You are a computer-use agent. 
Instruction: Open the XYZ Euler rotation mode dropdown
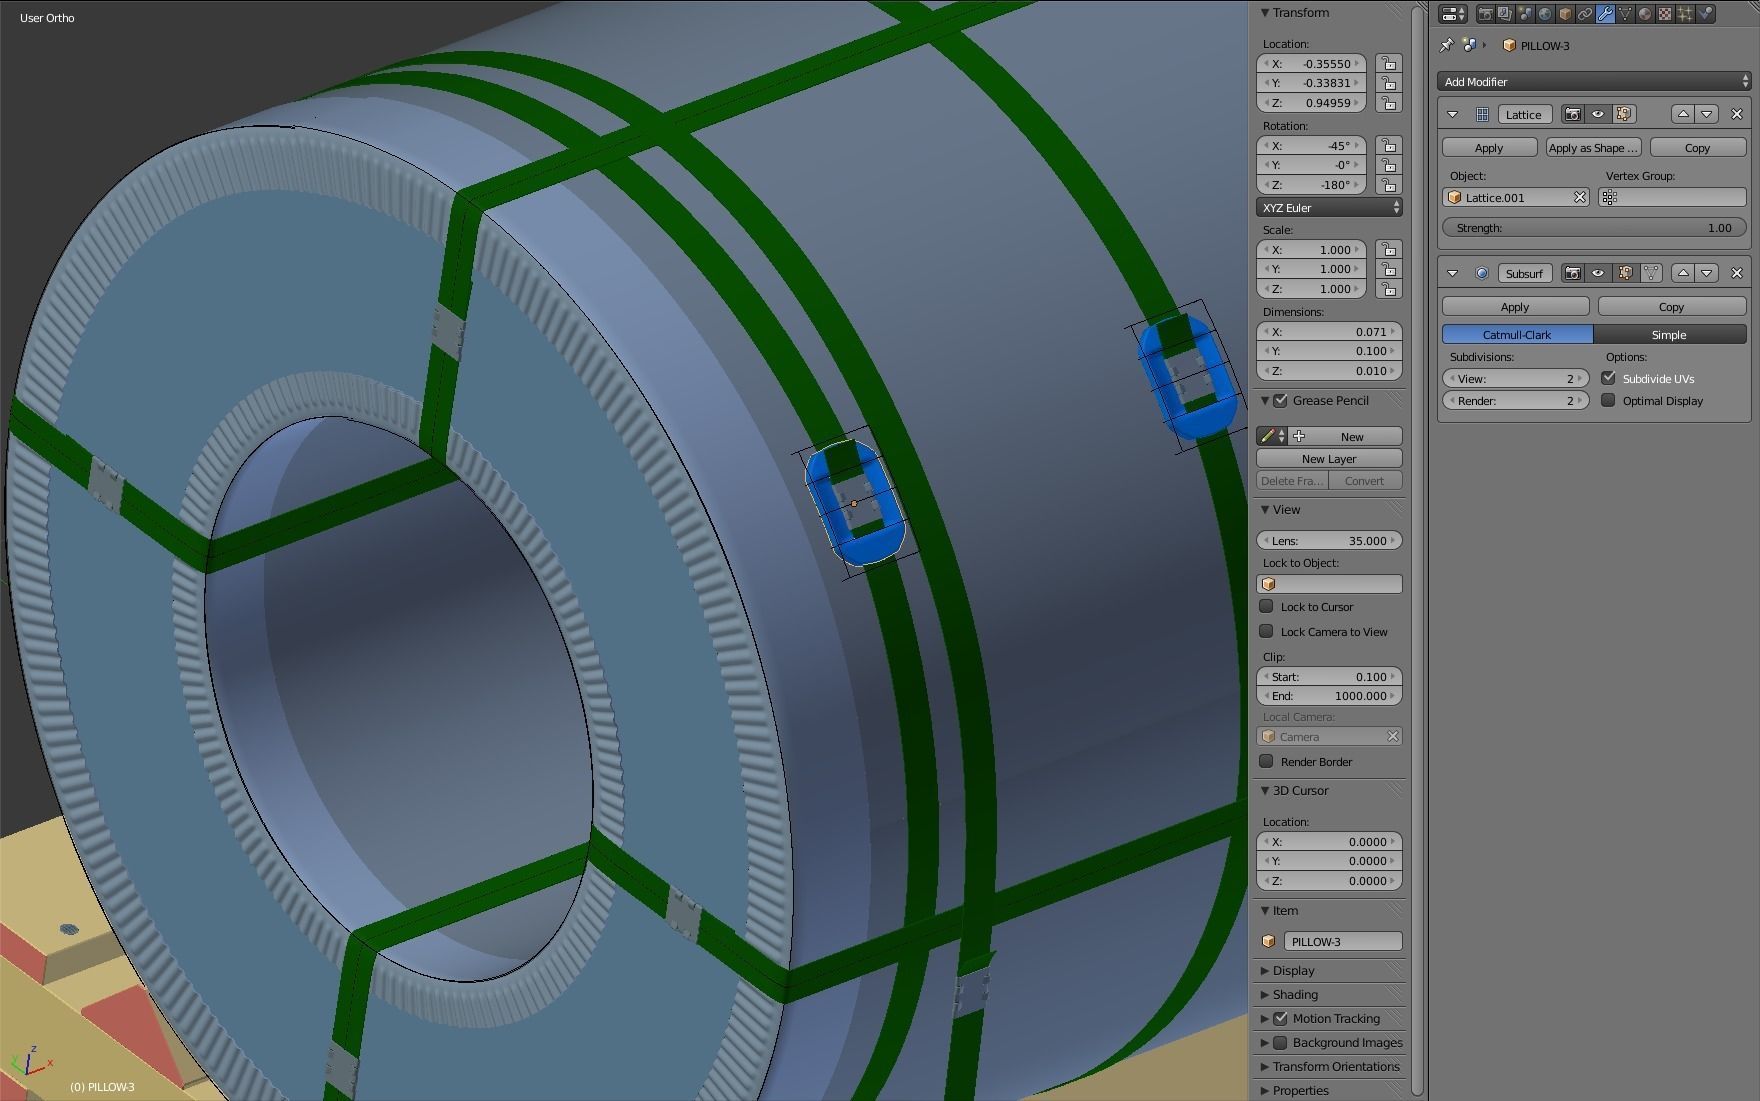pyautogui.click(x=1329, y=207)
